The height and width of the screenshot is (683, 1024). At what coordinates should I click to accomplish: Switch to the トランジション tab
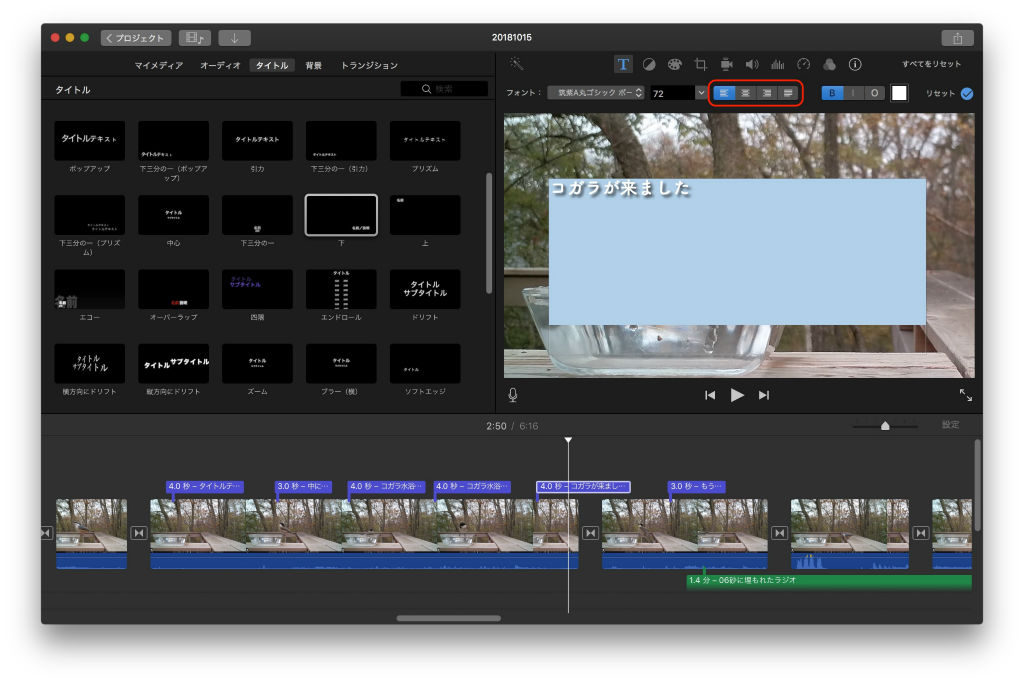tap(369, 65)
